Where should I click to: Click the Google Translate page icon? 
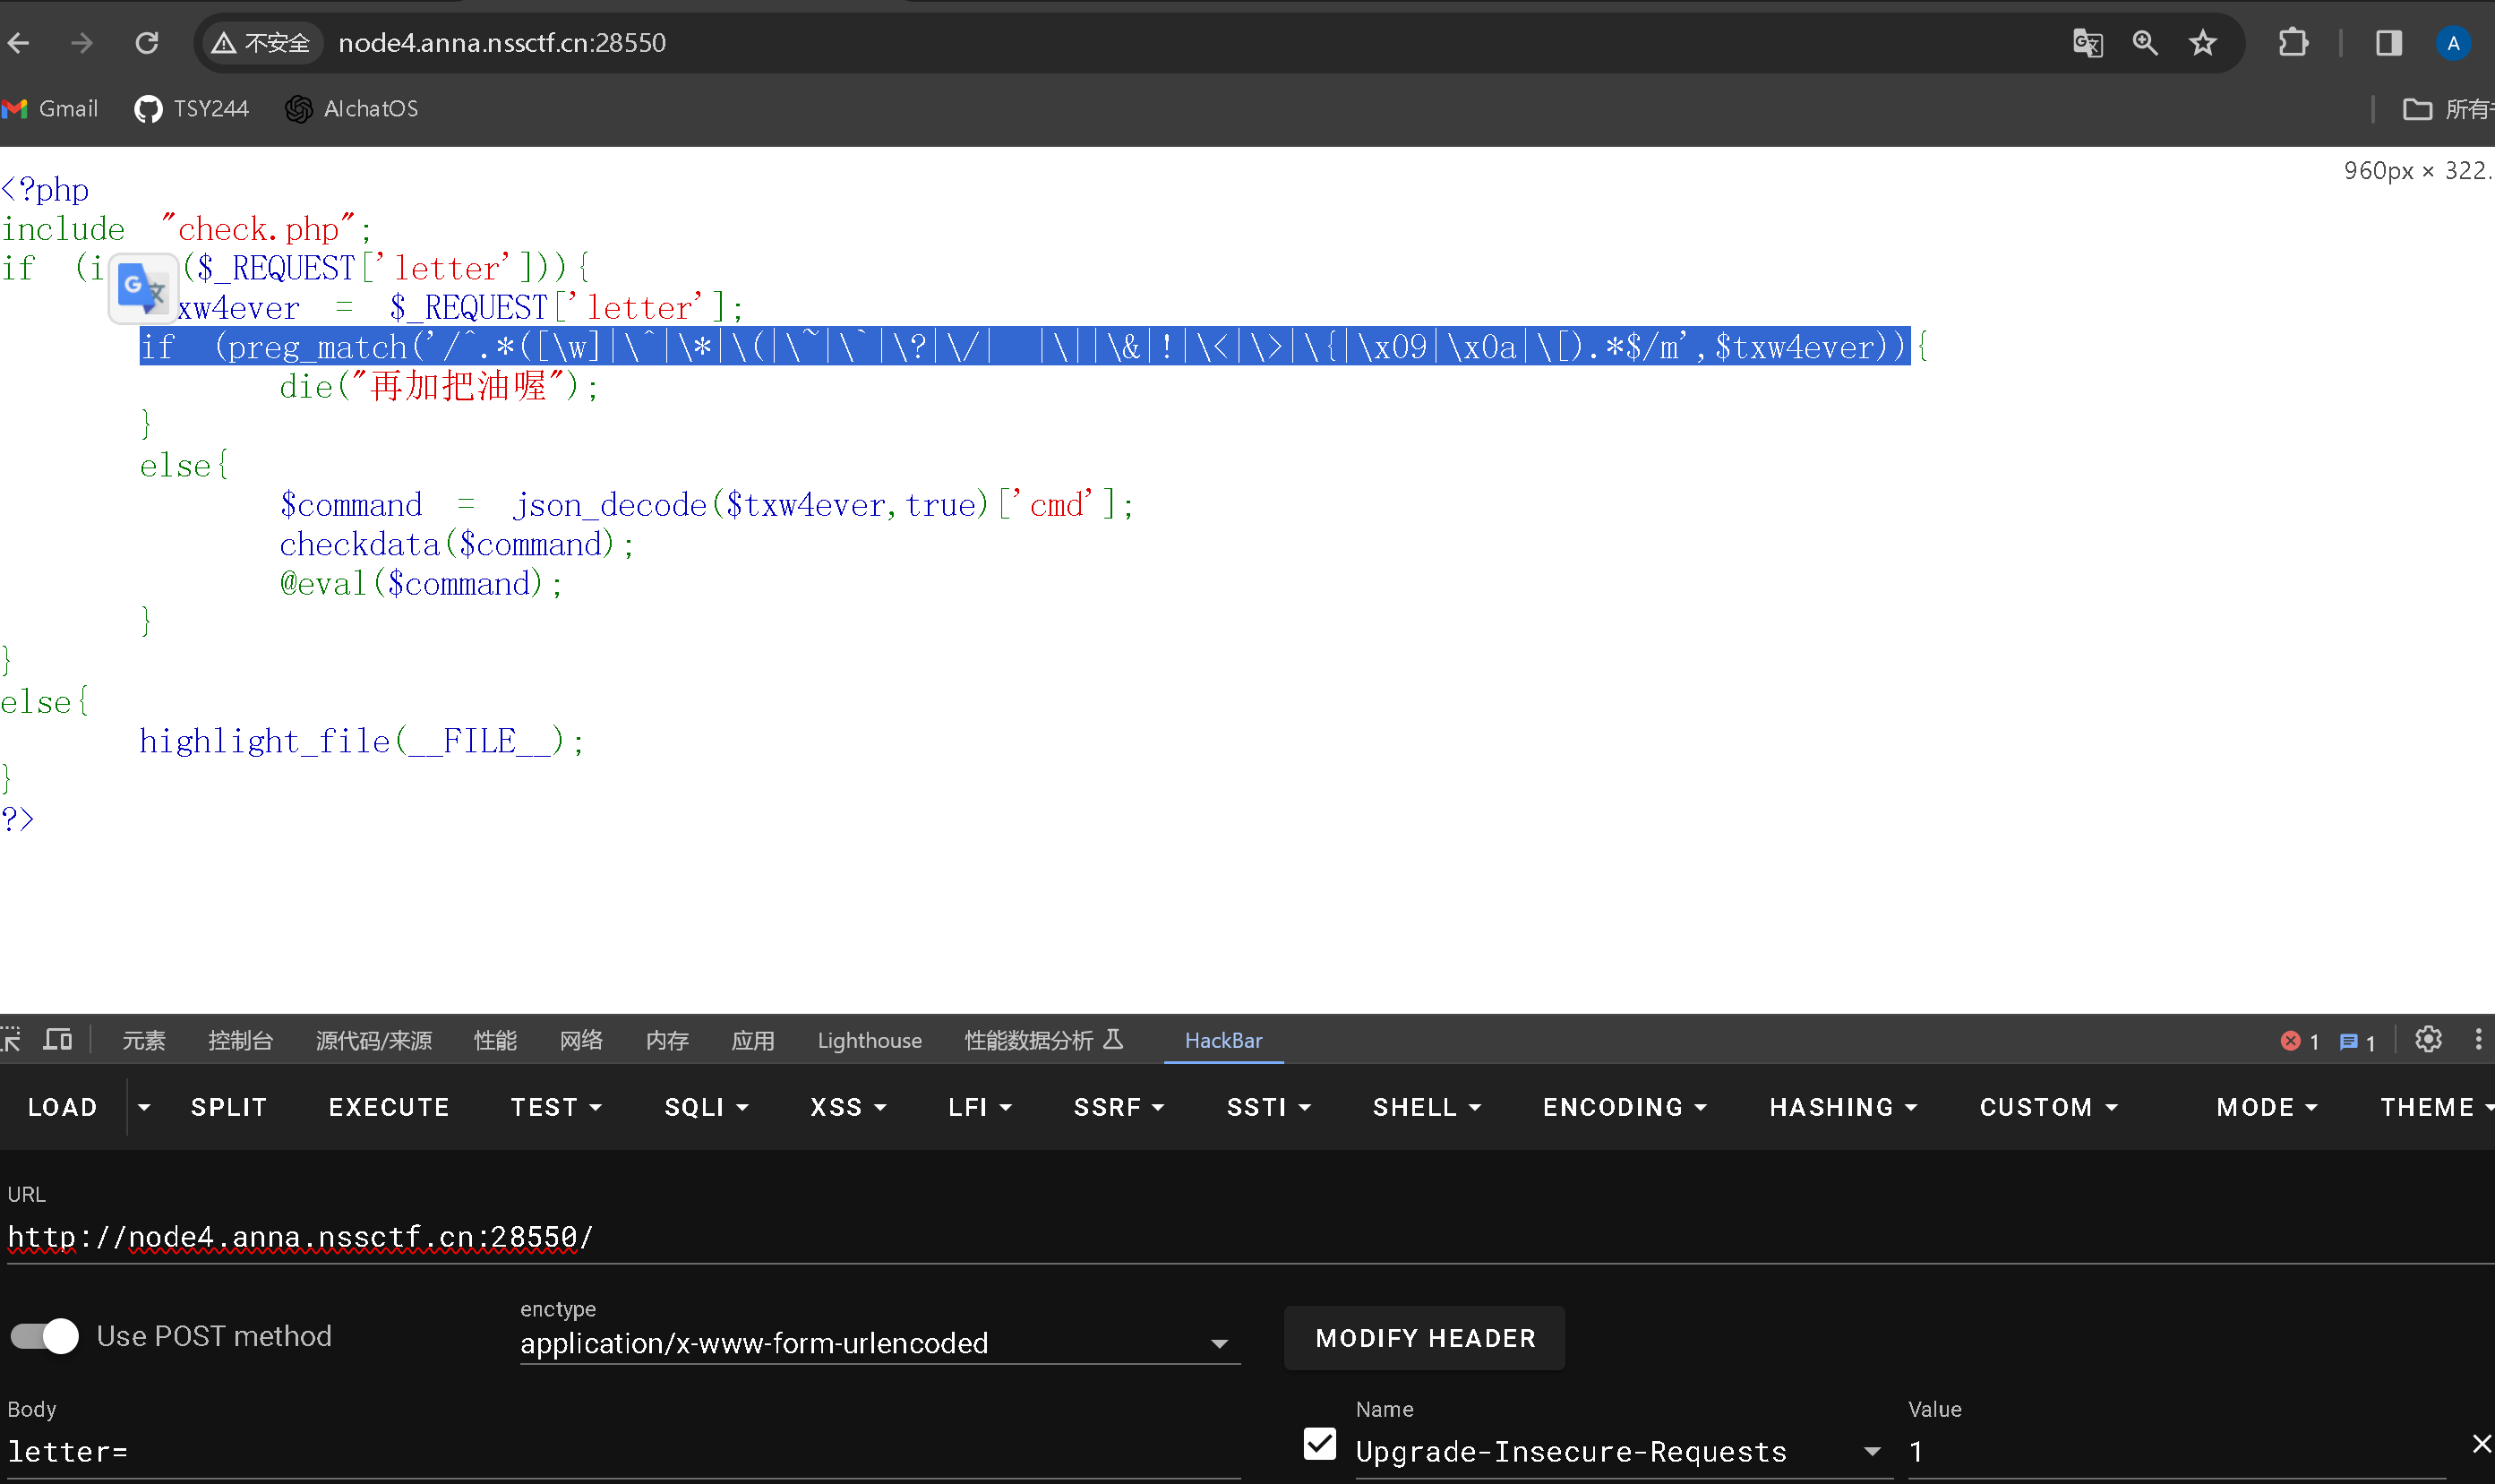tap(2087, 43)
